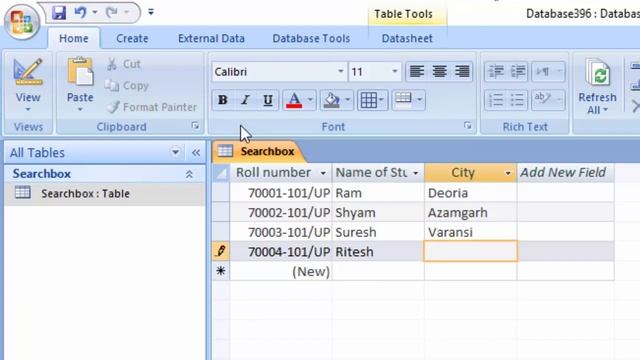Apply the red font color
Viewport: 640px width, 360px height.
(x=294, y=100)
